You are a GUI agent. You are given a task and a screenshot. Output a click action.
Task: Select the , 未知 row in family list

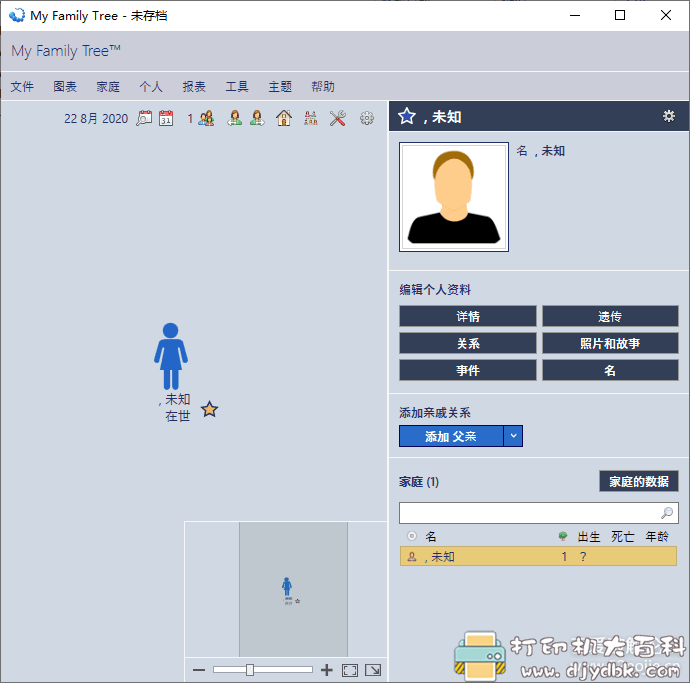(x=538, y=556)
